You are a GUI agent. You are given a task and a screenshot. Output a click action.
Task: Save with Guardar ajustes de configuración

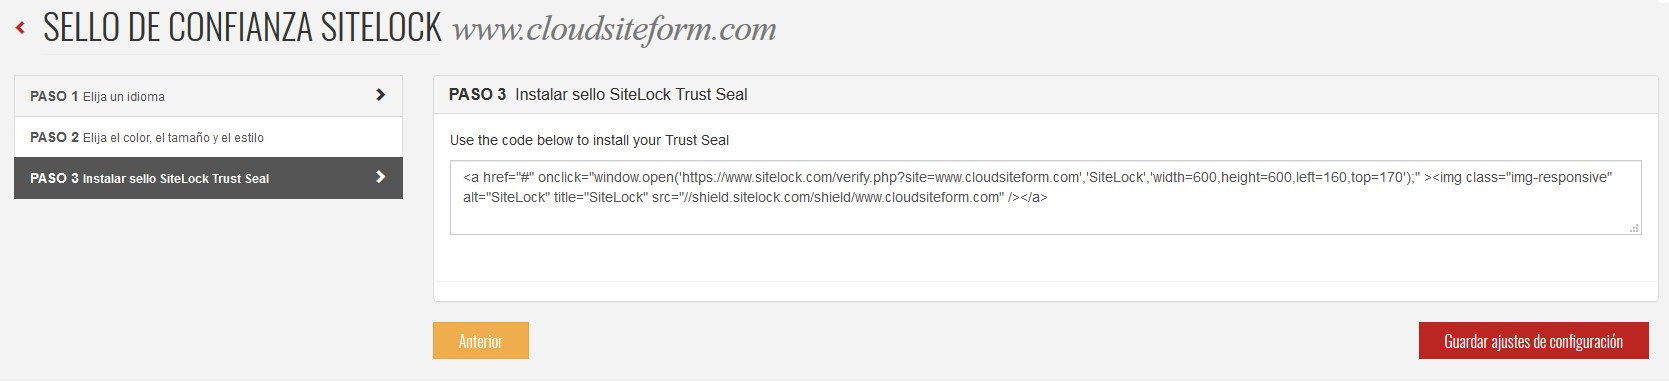pyautogui.click(x=1533, y=341)
